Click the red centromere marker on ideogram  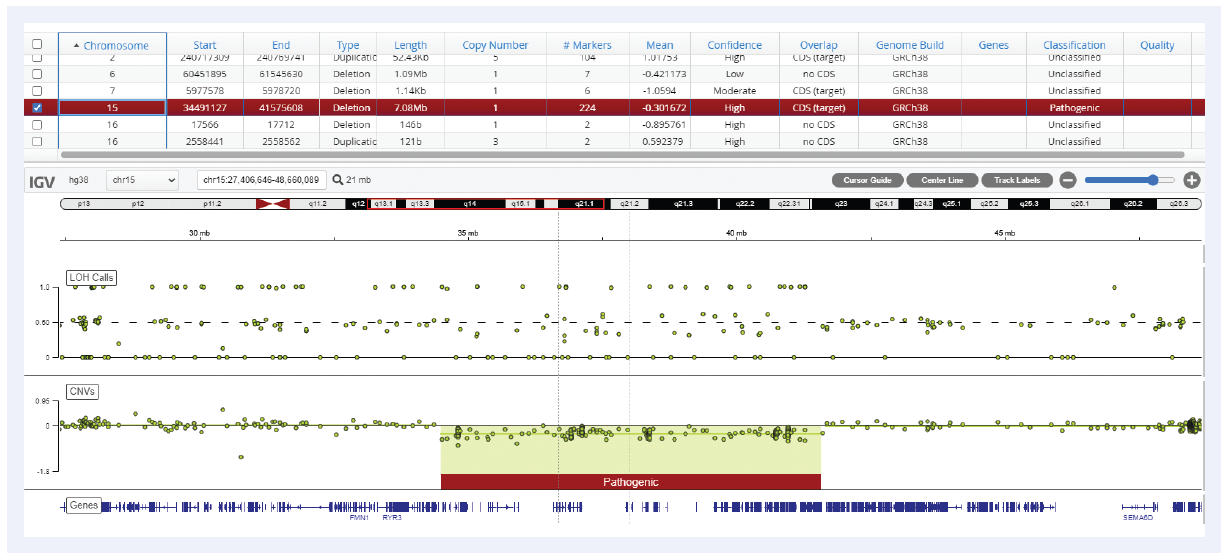(x=273, y=203)
